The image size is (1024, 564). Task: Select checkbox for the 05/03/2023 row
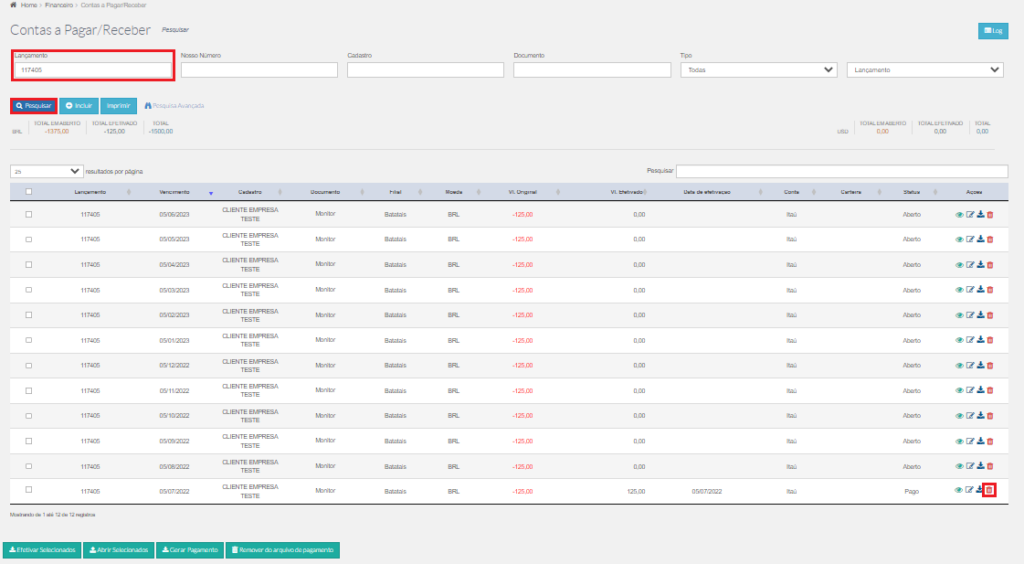(29, 290)
